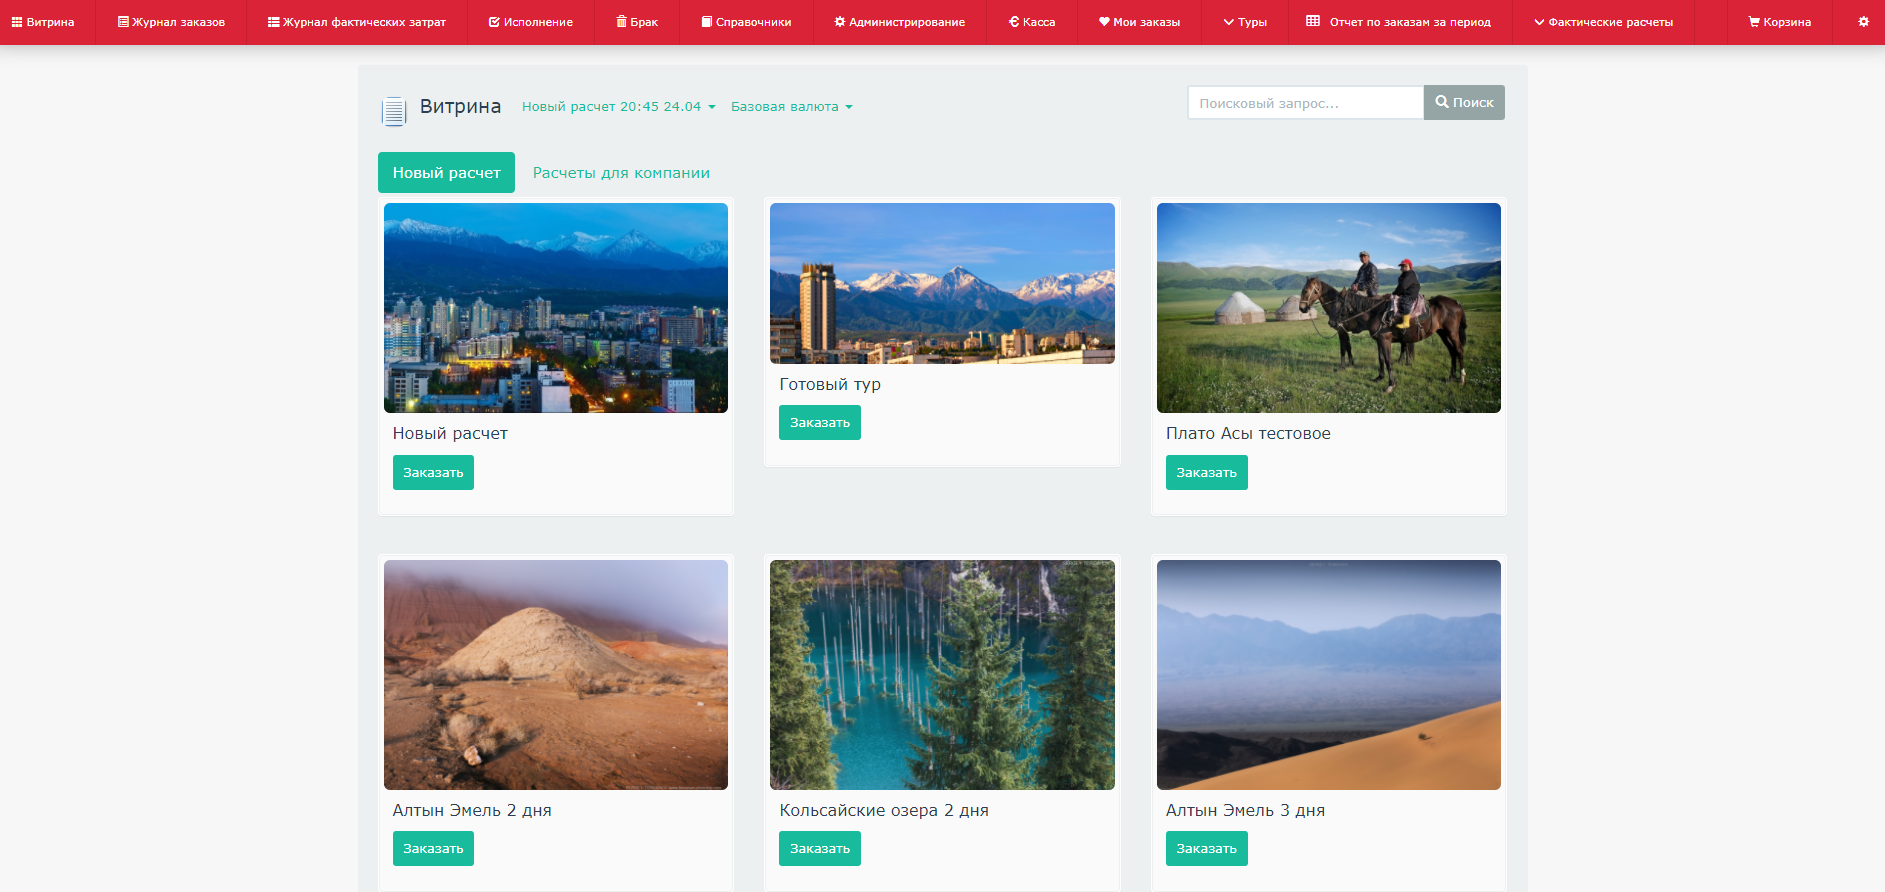Viewport: 1885px width, 892px height.
Task: Order the Новый расчет card with Заказать
Action: (x=433, y=473)
